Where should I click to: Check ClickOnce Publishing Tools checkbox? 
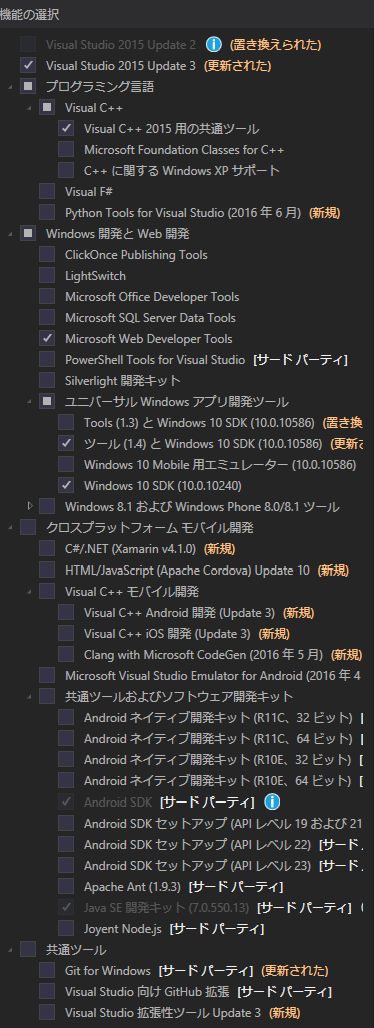(x=47, y=254)
